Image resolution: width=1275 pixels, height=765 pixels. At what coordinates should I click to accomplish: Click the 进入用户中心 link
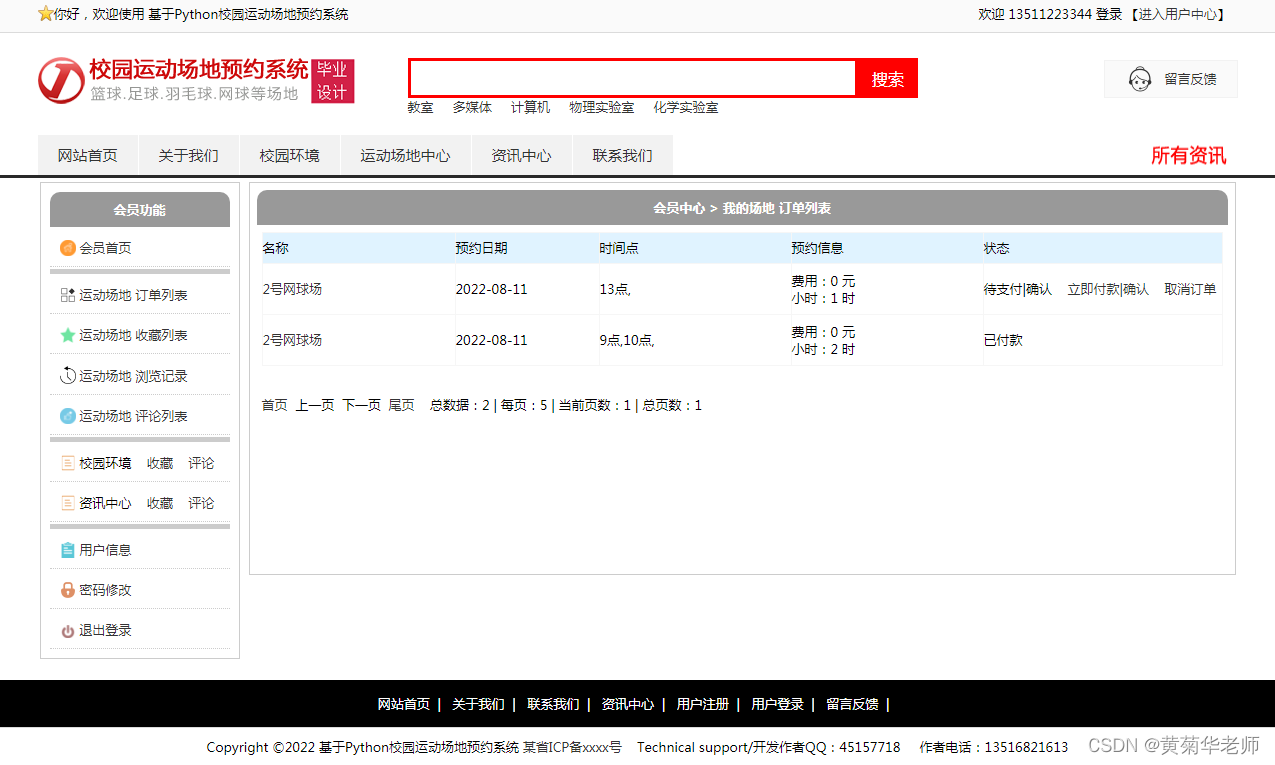point(1178,14)
